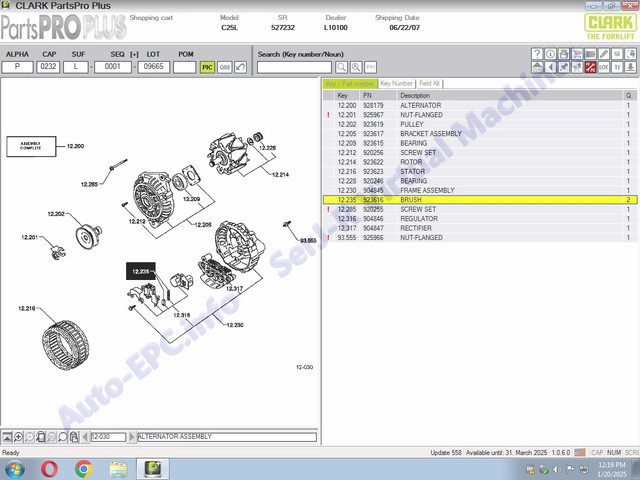Screen dimensions: 640x480
Task: Click the pencil edit icon
Action: pyautogui.click(x=604, y=54)
